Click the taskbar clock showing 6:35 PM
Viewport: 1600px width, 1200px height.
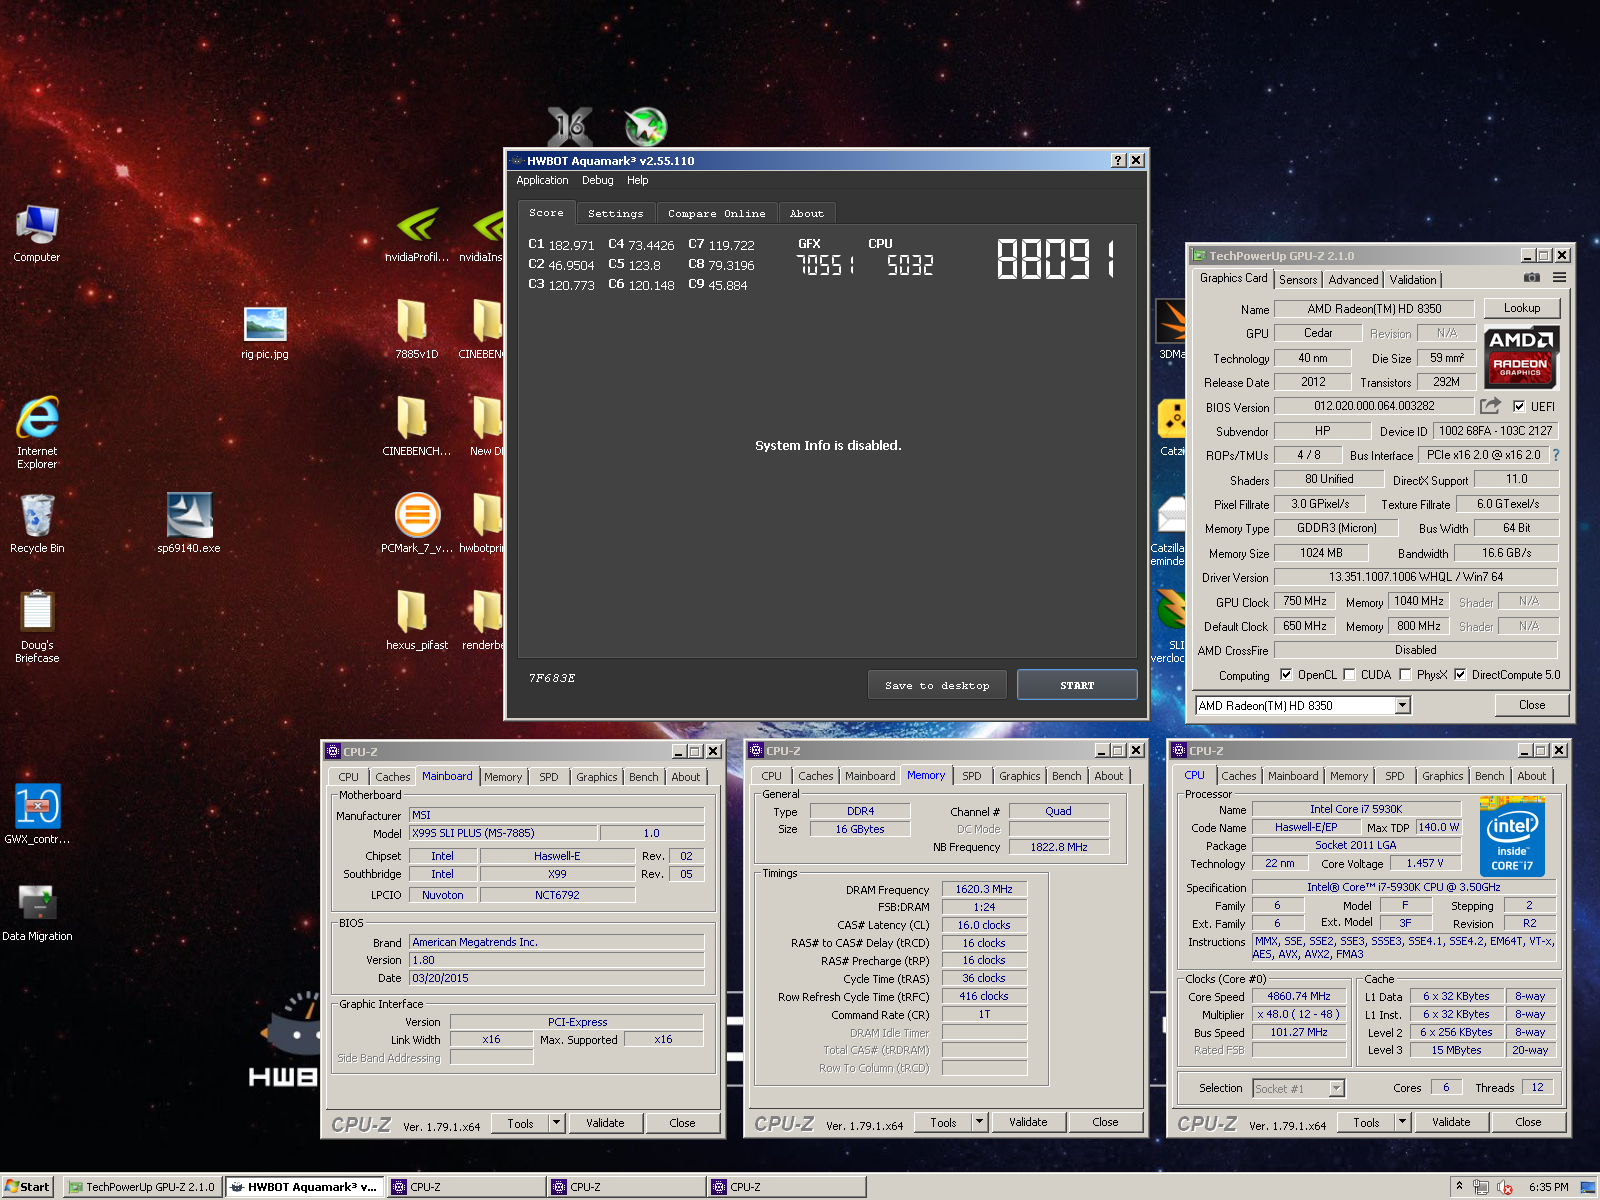point(1548,1187)
